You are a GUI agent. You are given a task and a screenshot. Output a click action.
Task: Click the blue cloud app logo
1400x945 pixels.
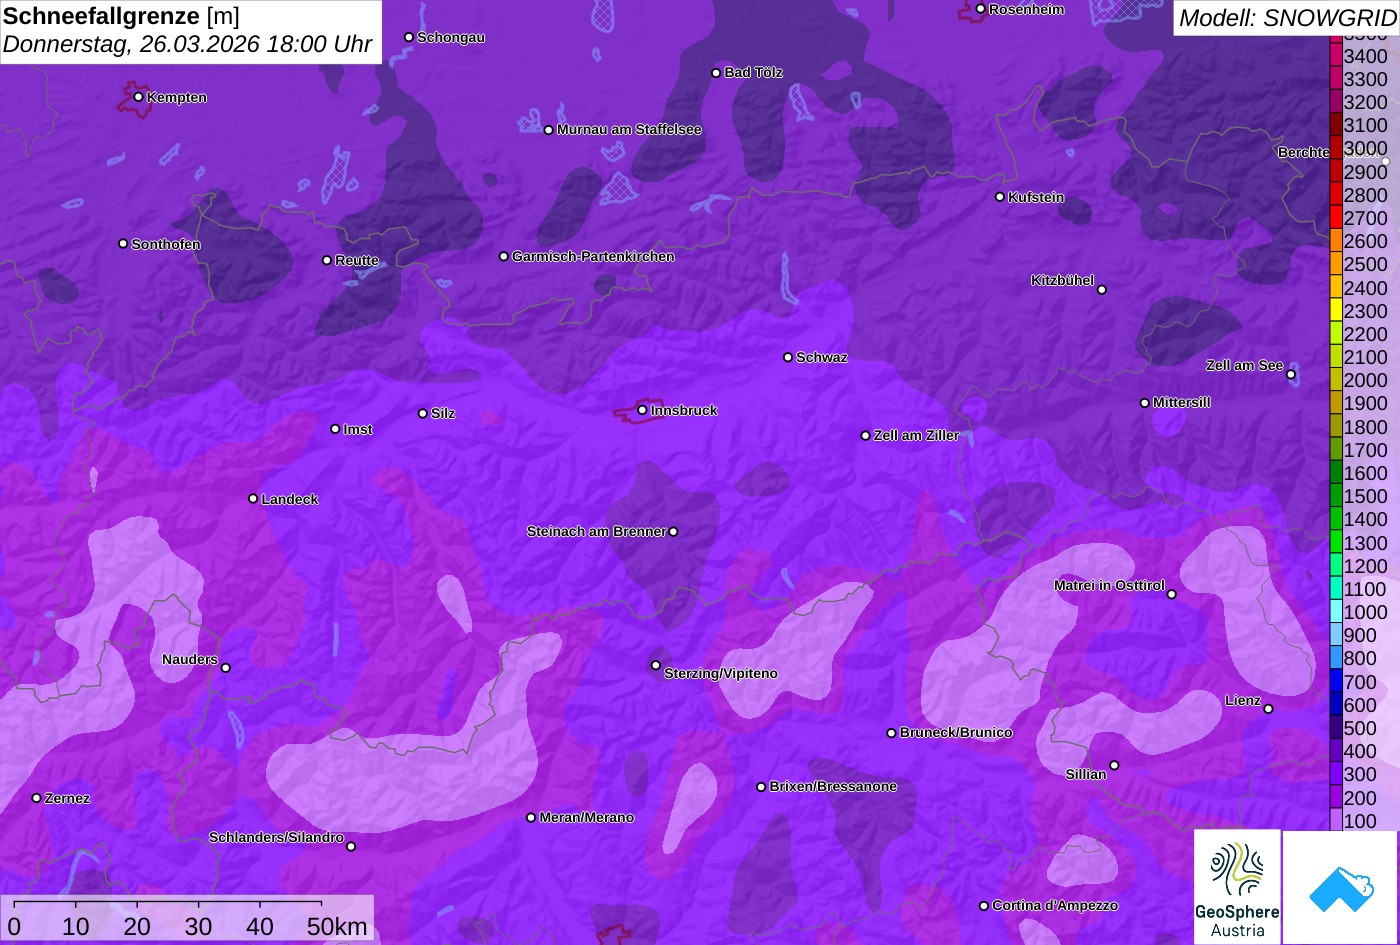(1340, 887)
